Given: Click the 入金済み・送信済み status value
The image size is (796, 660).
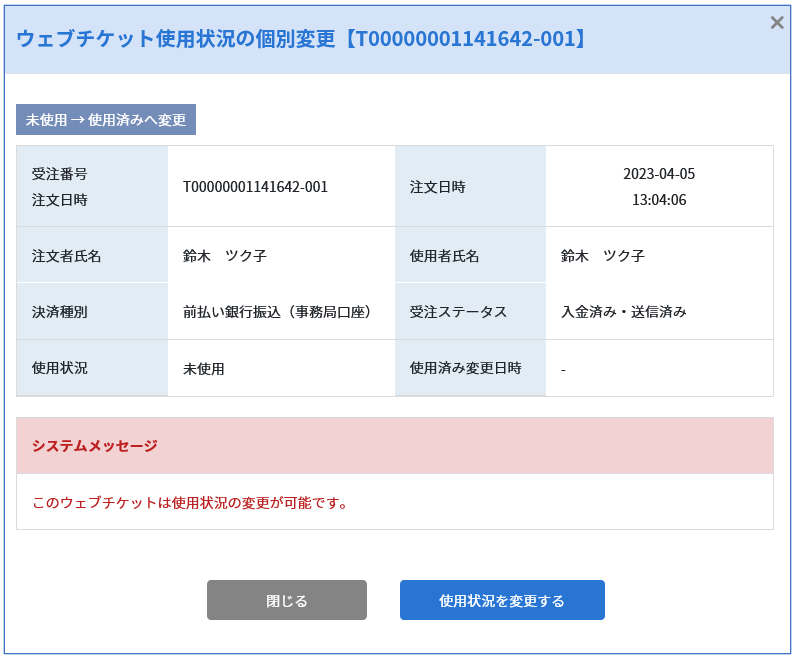Looking at the screenshot, I should coord(623,312).
